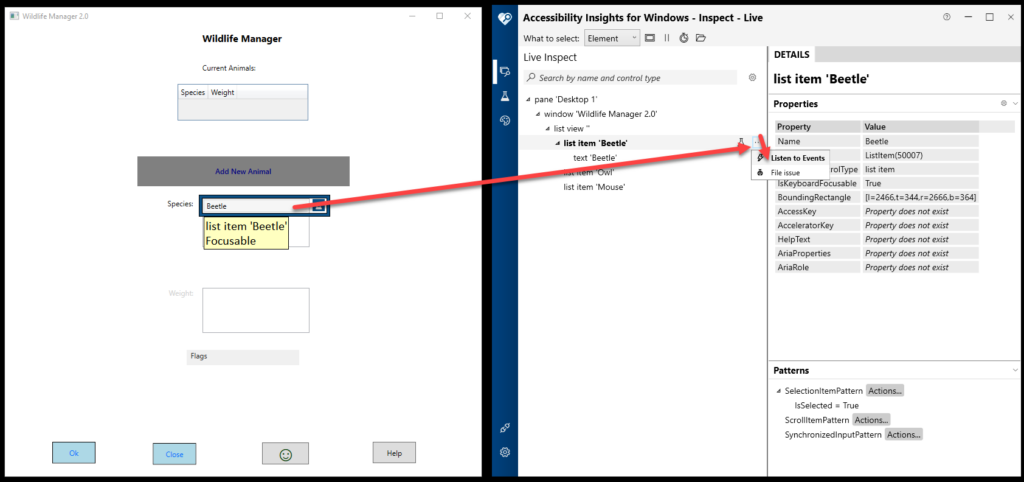
Task: Click the Species column header
Action: point(193,93)
